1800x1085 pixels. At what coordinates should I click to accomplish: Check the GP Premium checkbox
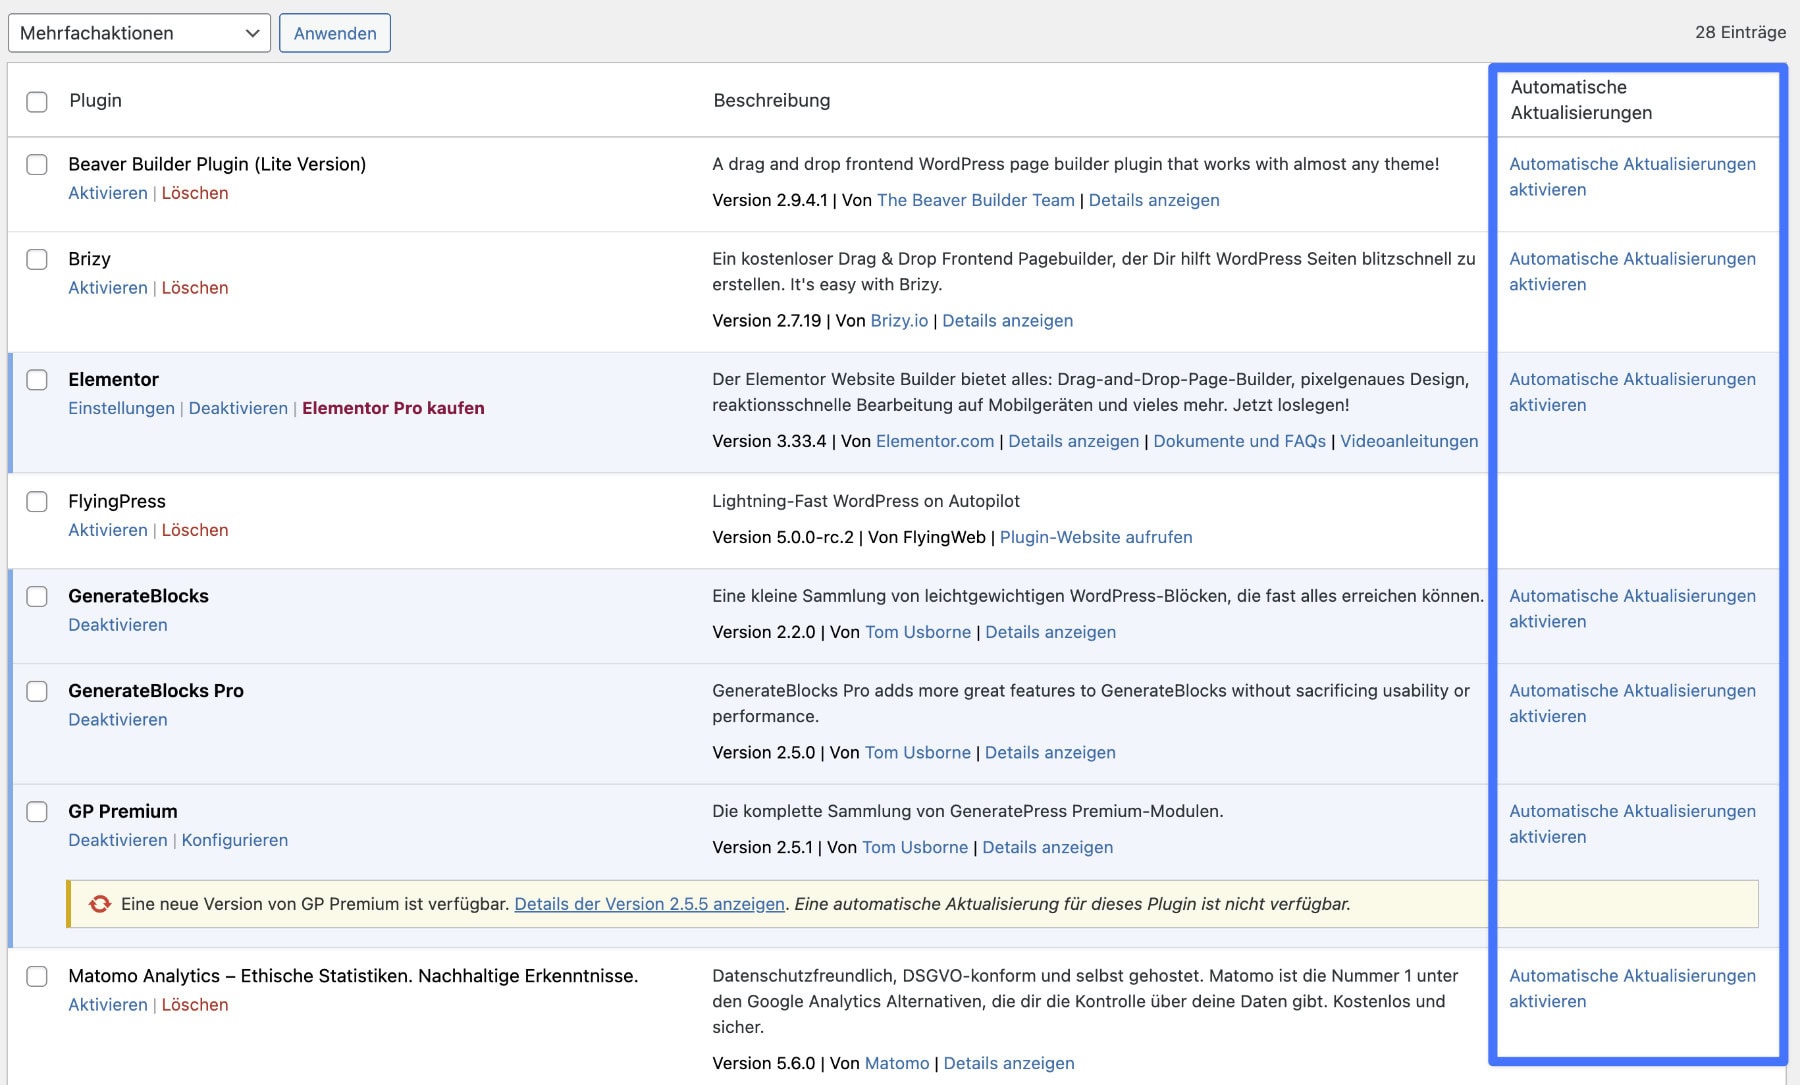[37, 811]
